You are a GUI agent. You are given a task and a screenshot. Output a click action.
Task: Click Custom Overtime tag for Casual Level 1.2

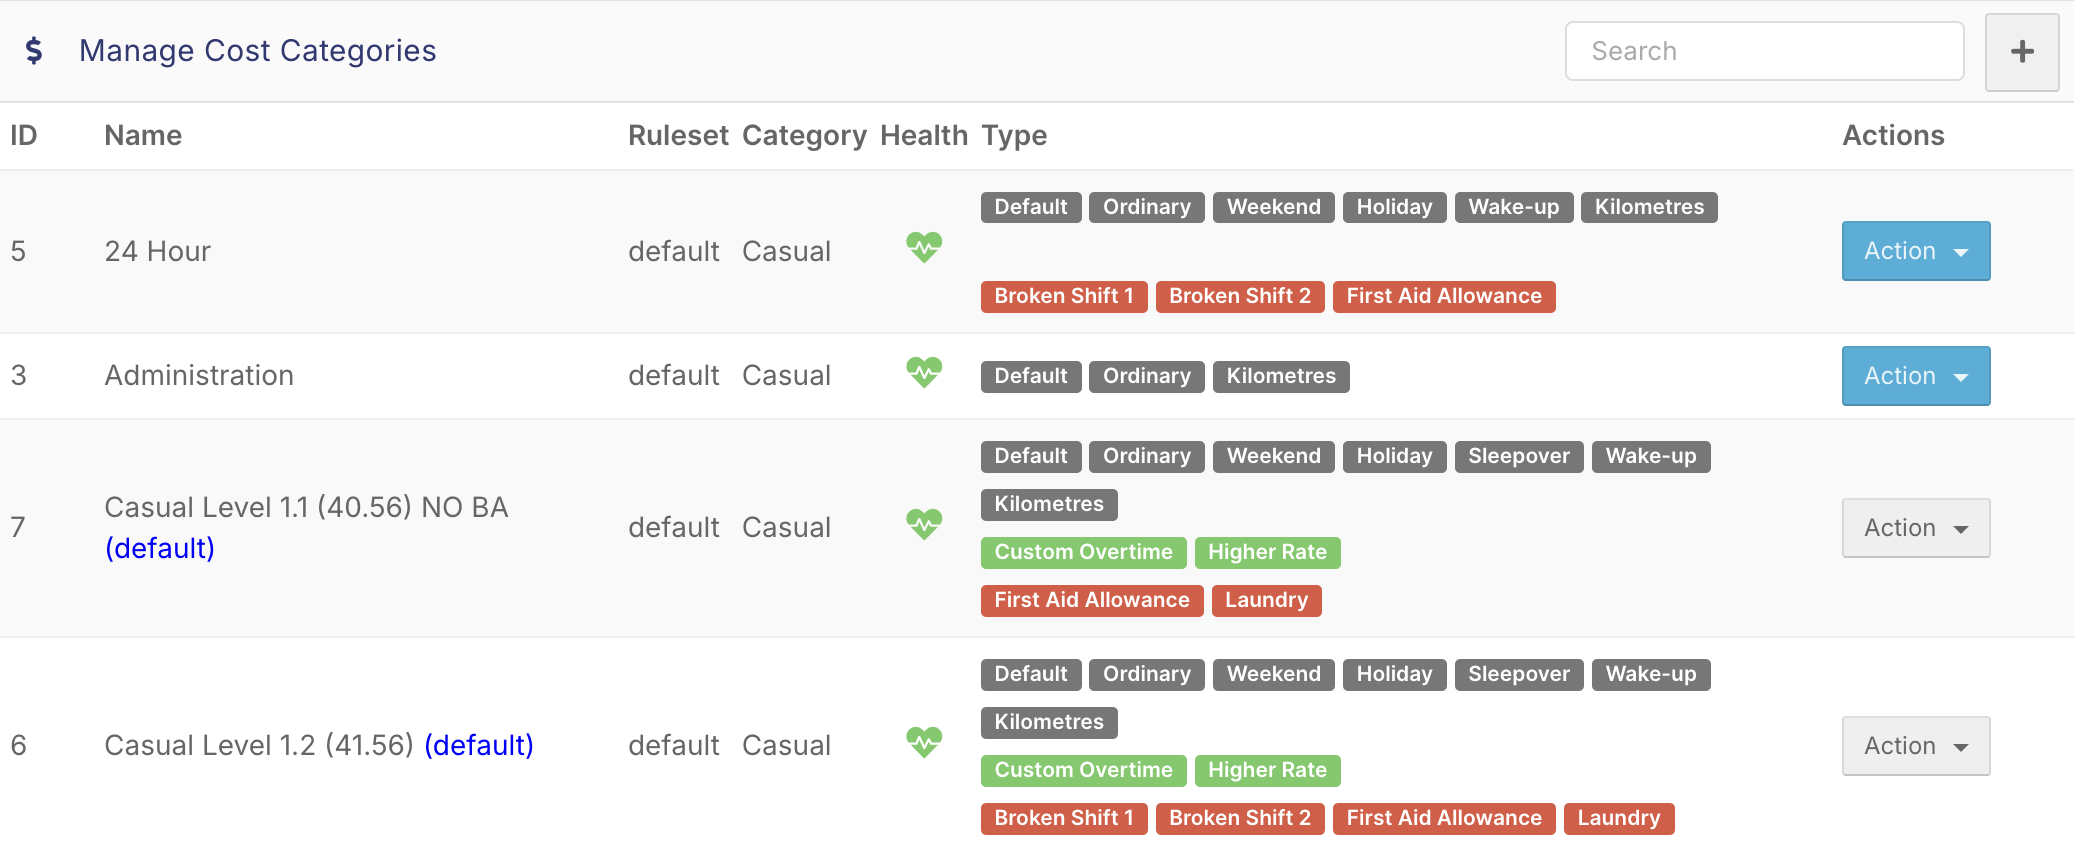pyautogui.click(x=1083, y=770)
